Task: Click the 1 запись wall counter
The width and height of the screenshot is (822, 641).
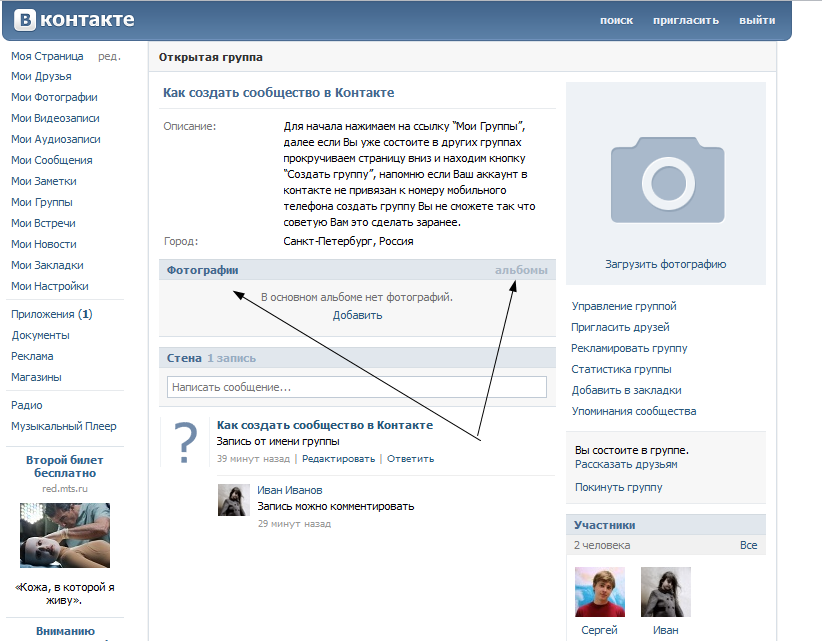Action: tap(231, 358)
